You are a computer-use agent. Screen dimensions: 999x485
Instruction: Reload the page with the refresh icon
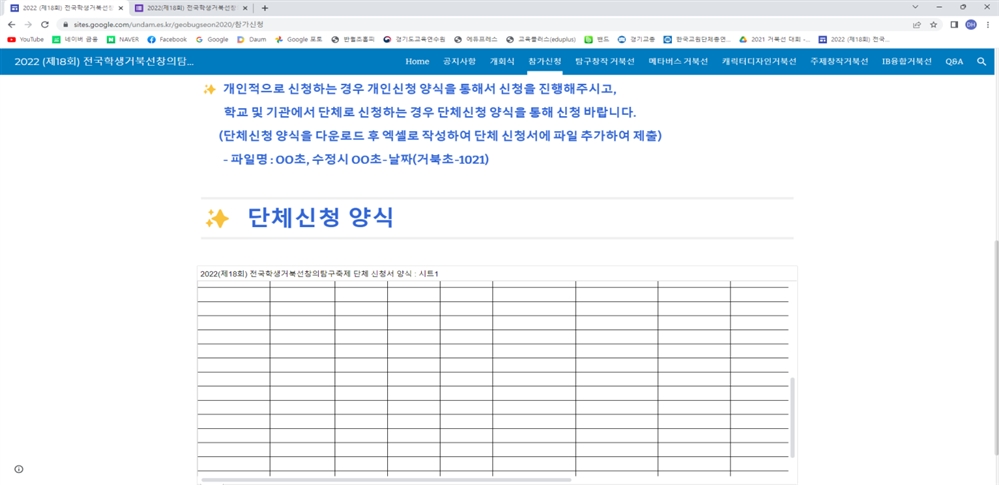[45, 24]
